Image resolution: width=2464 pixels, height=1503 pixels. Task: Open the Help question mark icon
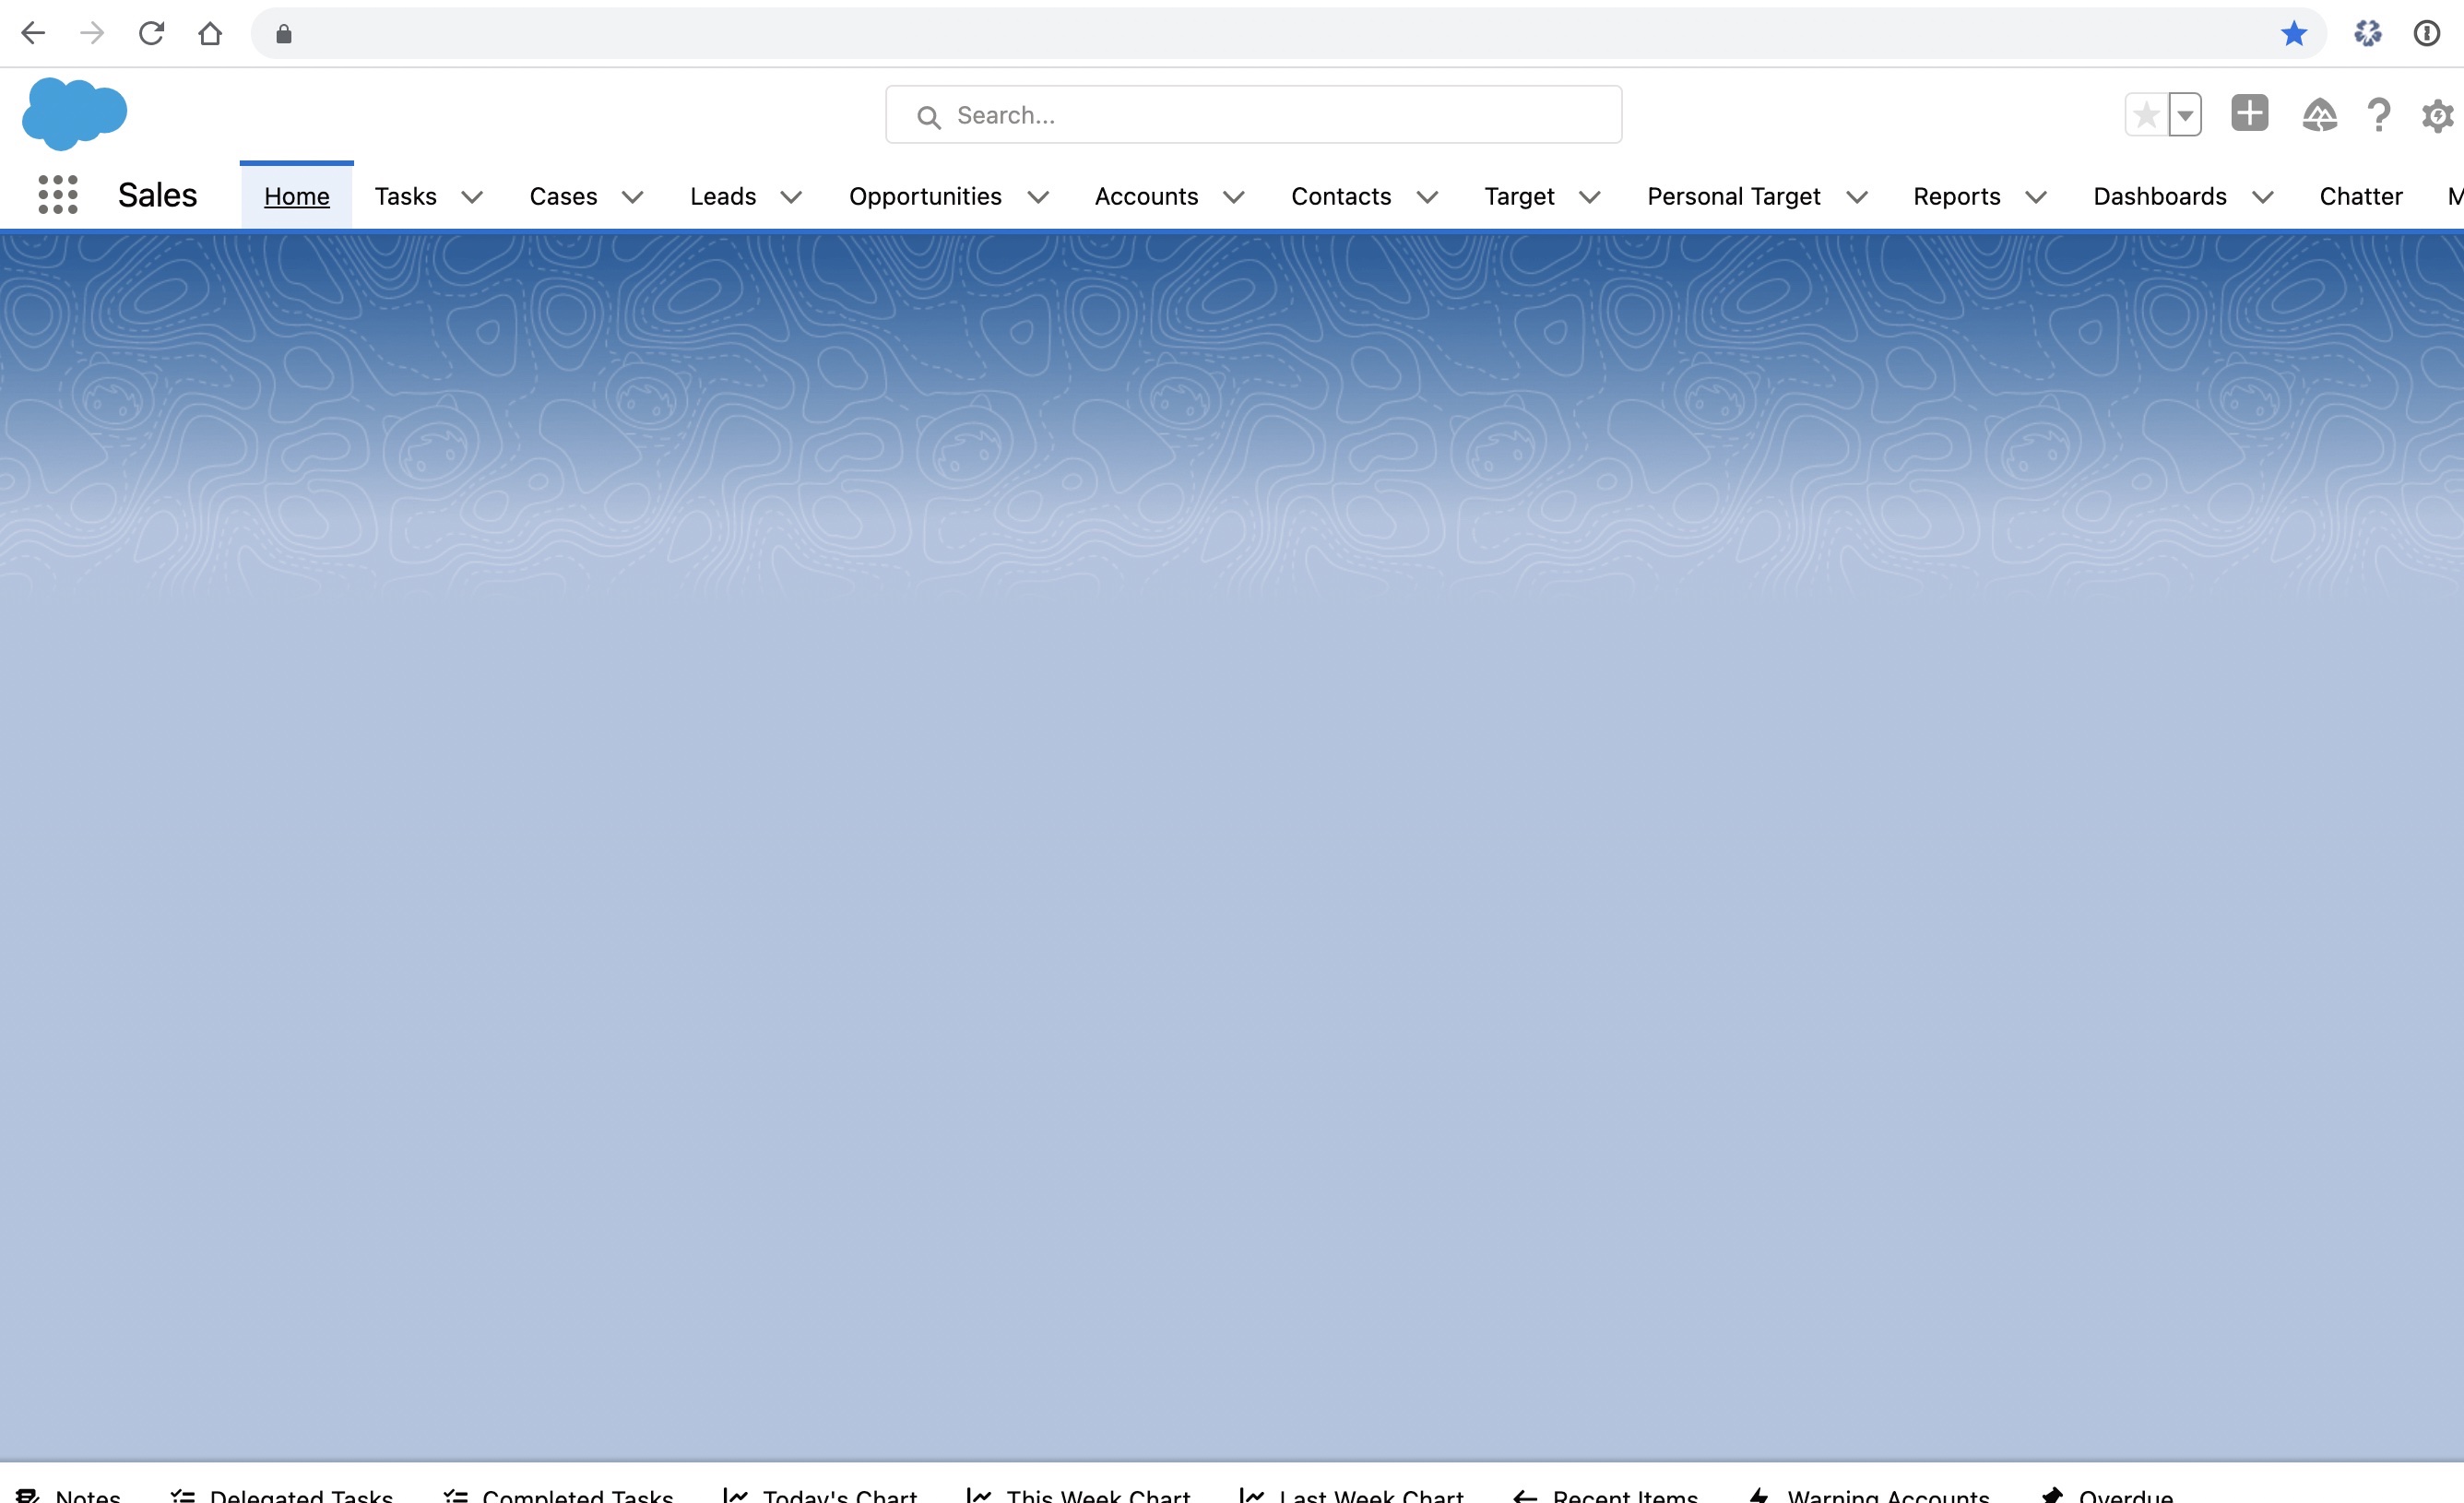(x=2379, y=115)
